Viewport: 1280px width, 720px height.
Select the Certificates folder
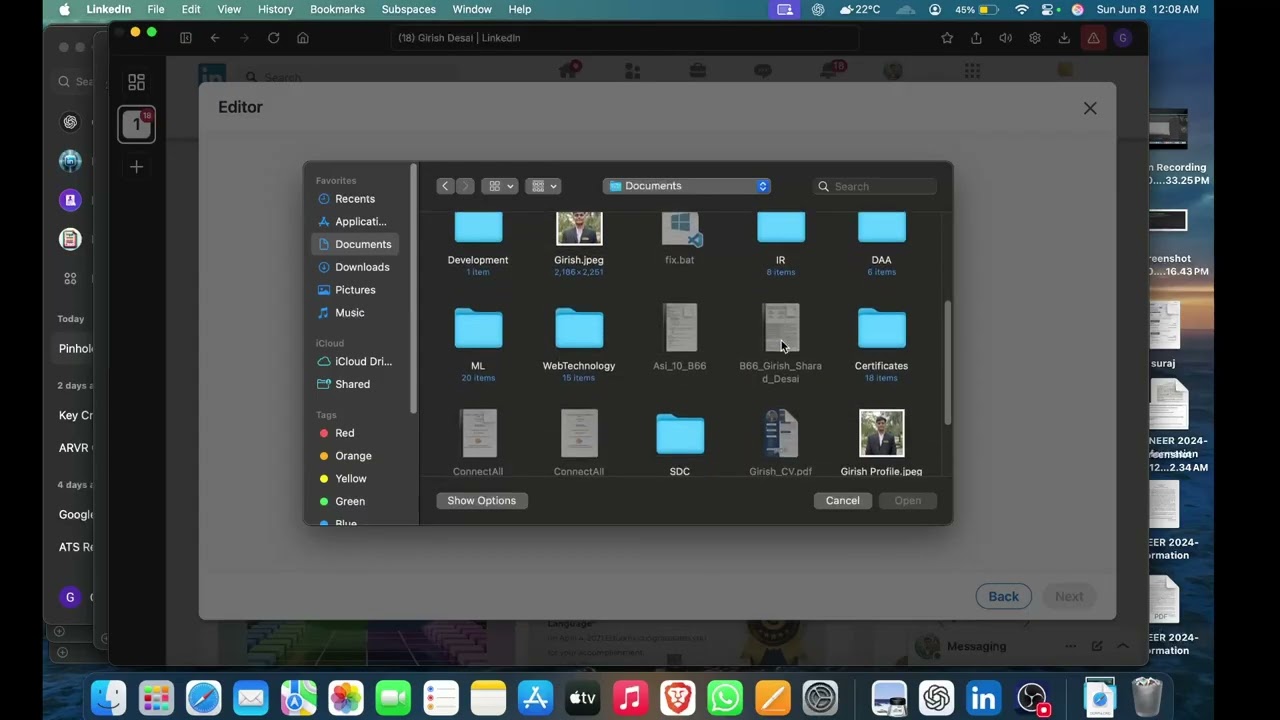pos(881,343)
